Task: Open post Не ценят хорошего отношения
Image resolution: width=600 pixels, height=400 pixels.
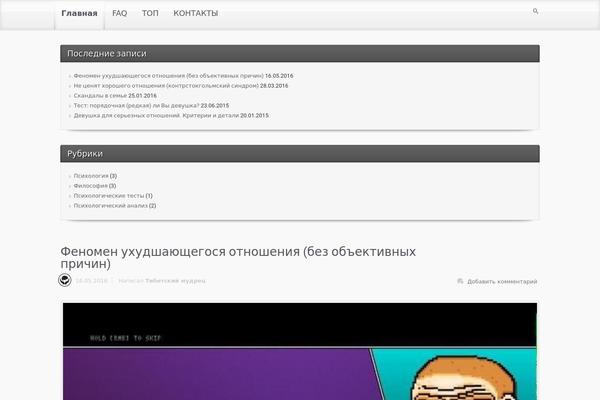Action: click(x=166, y=86)
